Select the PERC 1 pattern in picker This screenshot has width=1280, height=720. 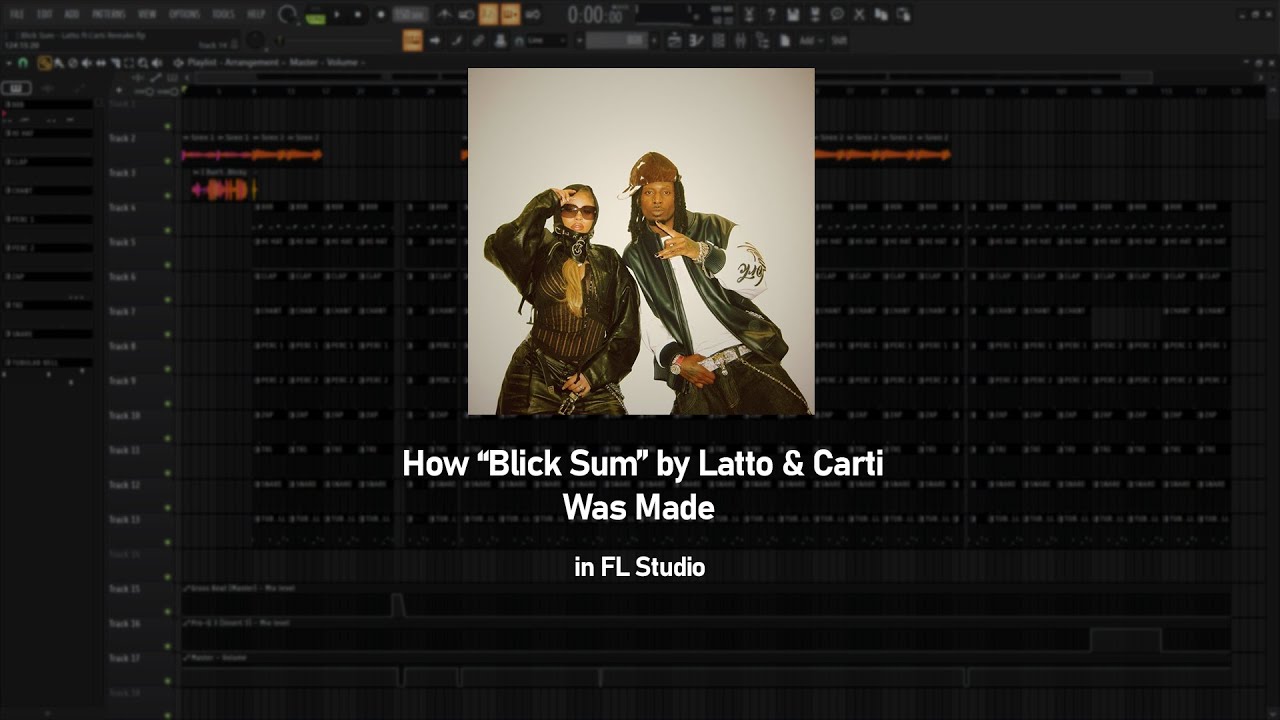click(x=49, y=218)
